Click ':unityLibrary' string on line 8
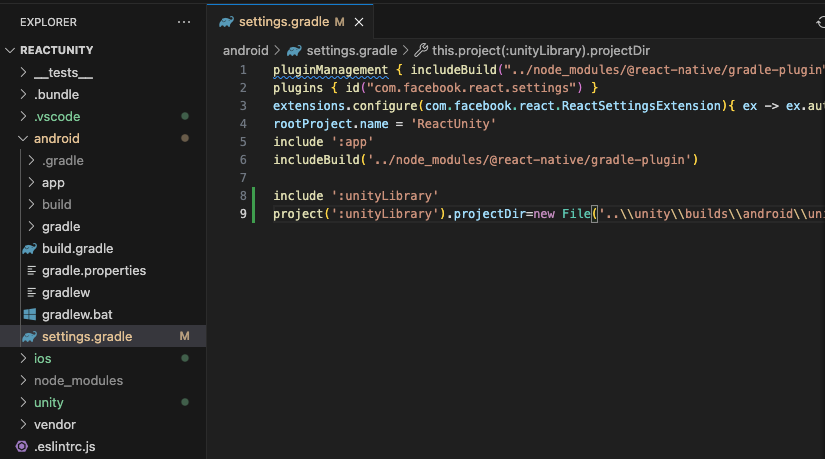 point(385,196)
